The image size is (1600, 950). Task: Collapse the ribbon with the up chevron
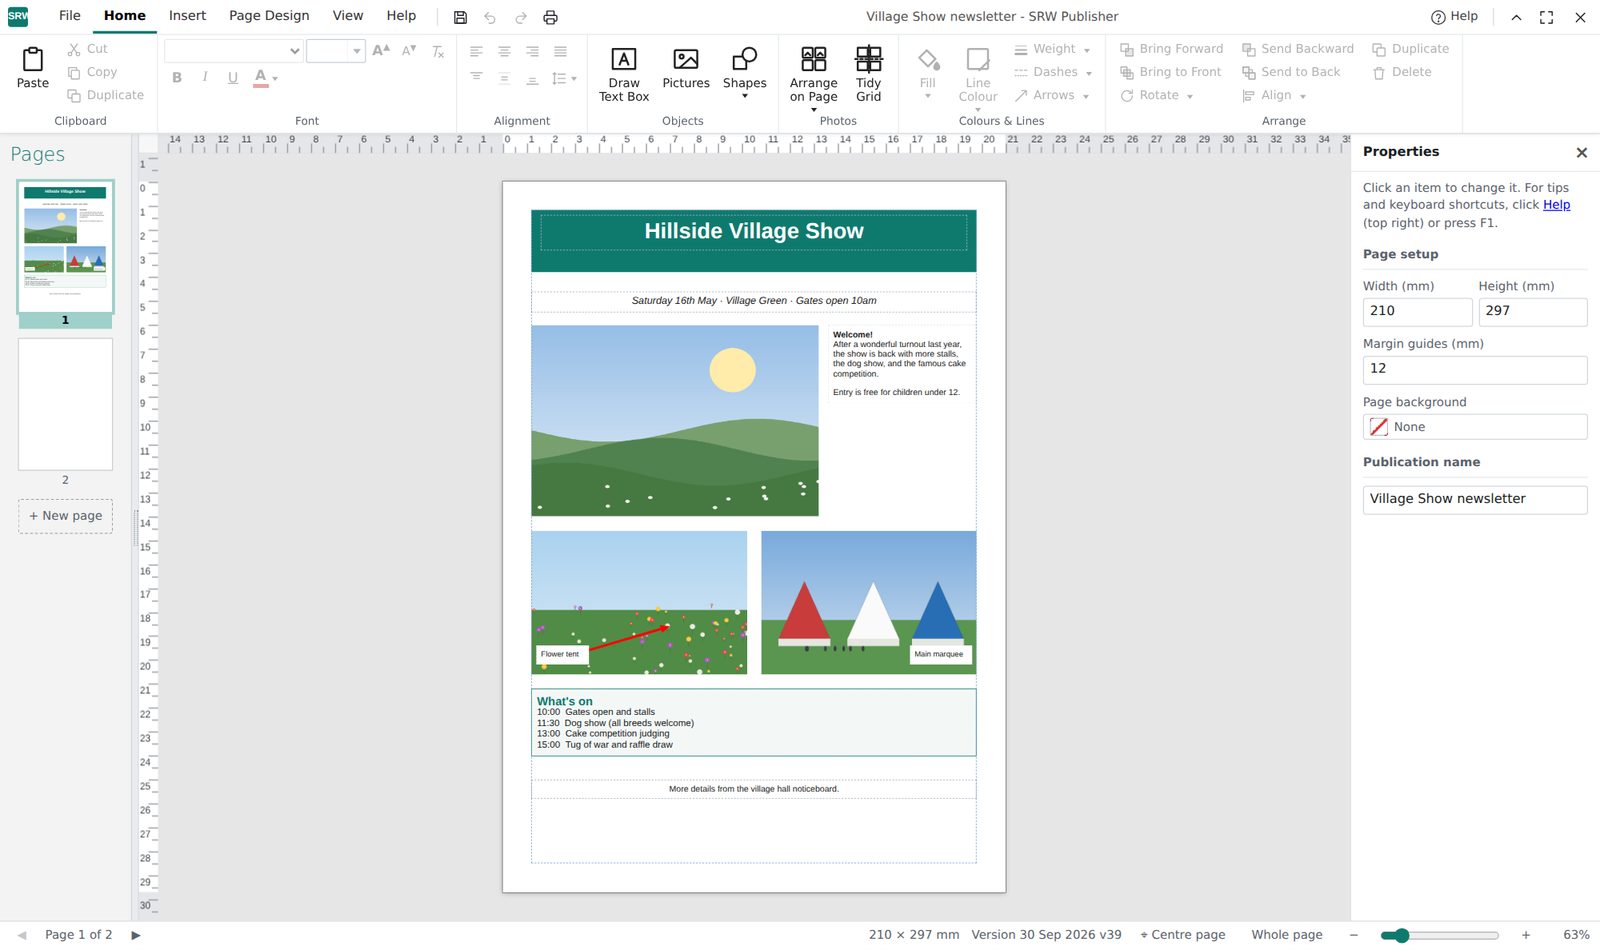pyautogui.click(x=1516, y=17)
